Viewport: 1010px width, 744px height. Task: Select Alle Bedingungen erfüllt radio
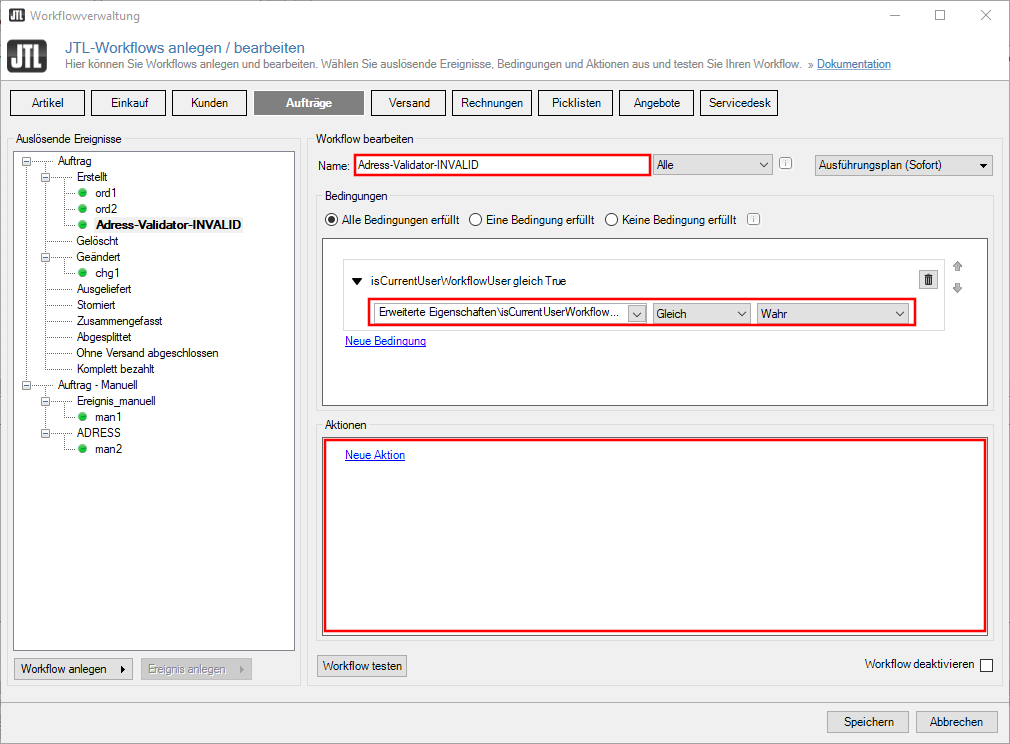coord(331,220)
